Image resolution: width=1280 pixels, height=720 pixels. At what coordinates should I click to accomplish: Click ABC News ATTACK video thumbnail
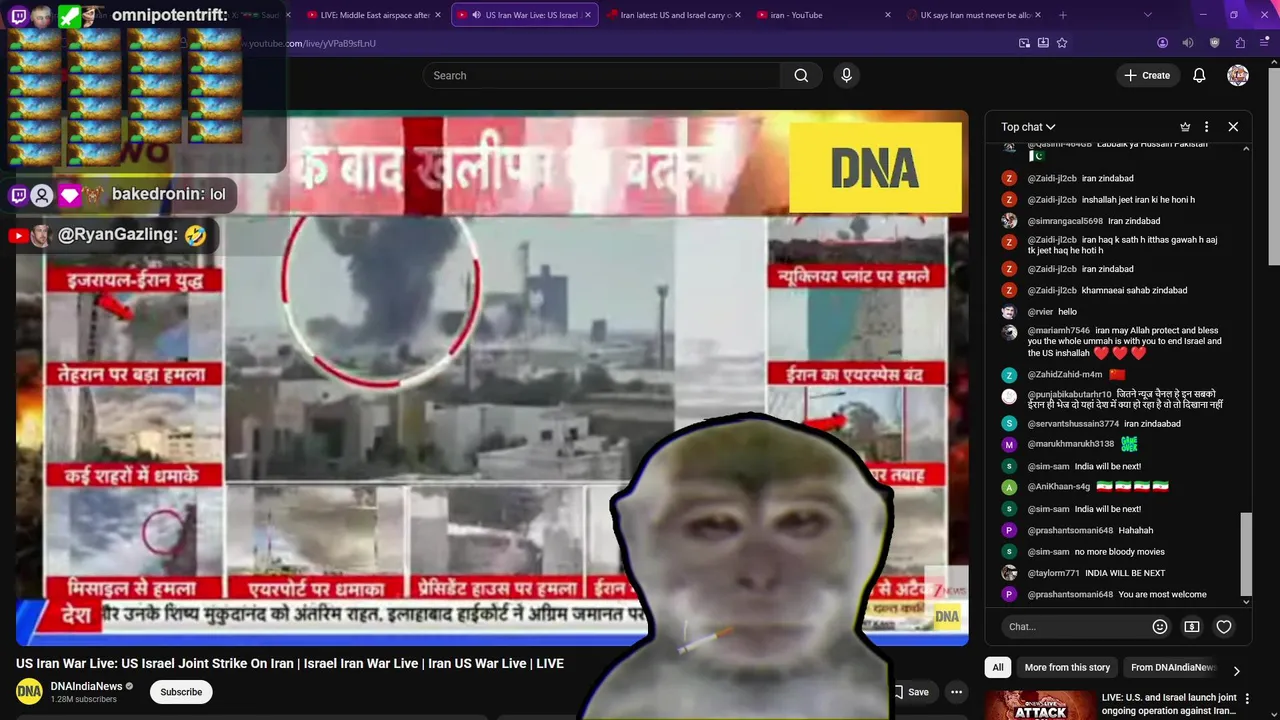(1040, 706)
